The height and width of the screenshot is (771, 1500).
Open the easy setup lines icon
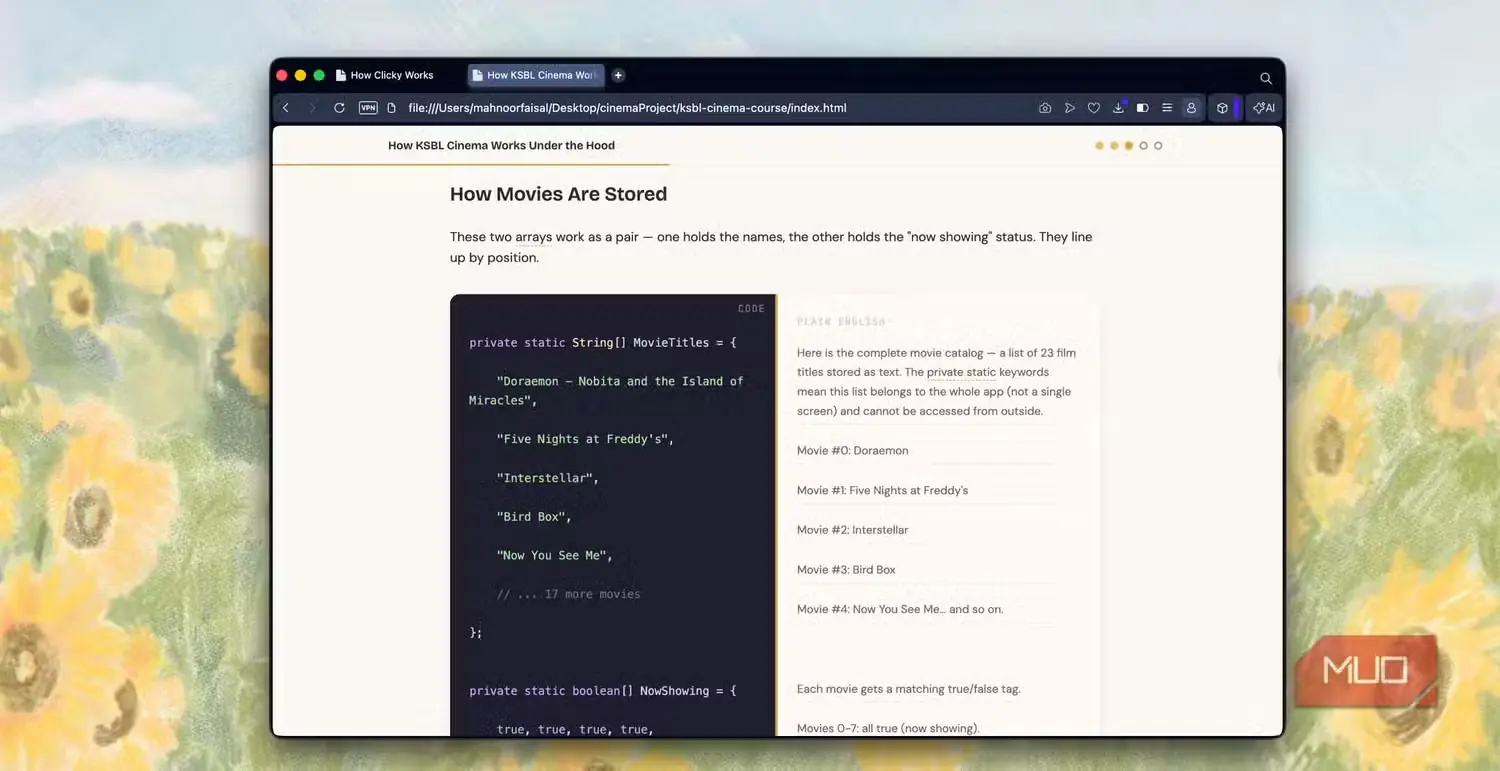tap(1167, 108)
